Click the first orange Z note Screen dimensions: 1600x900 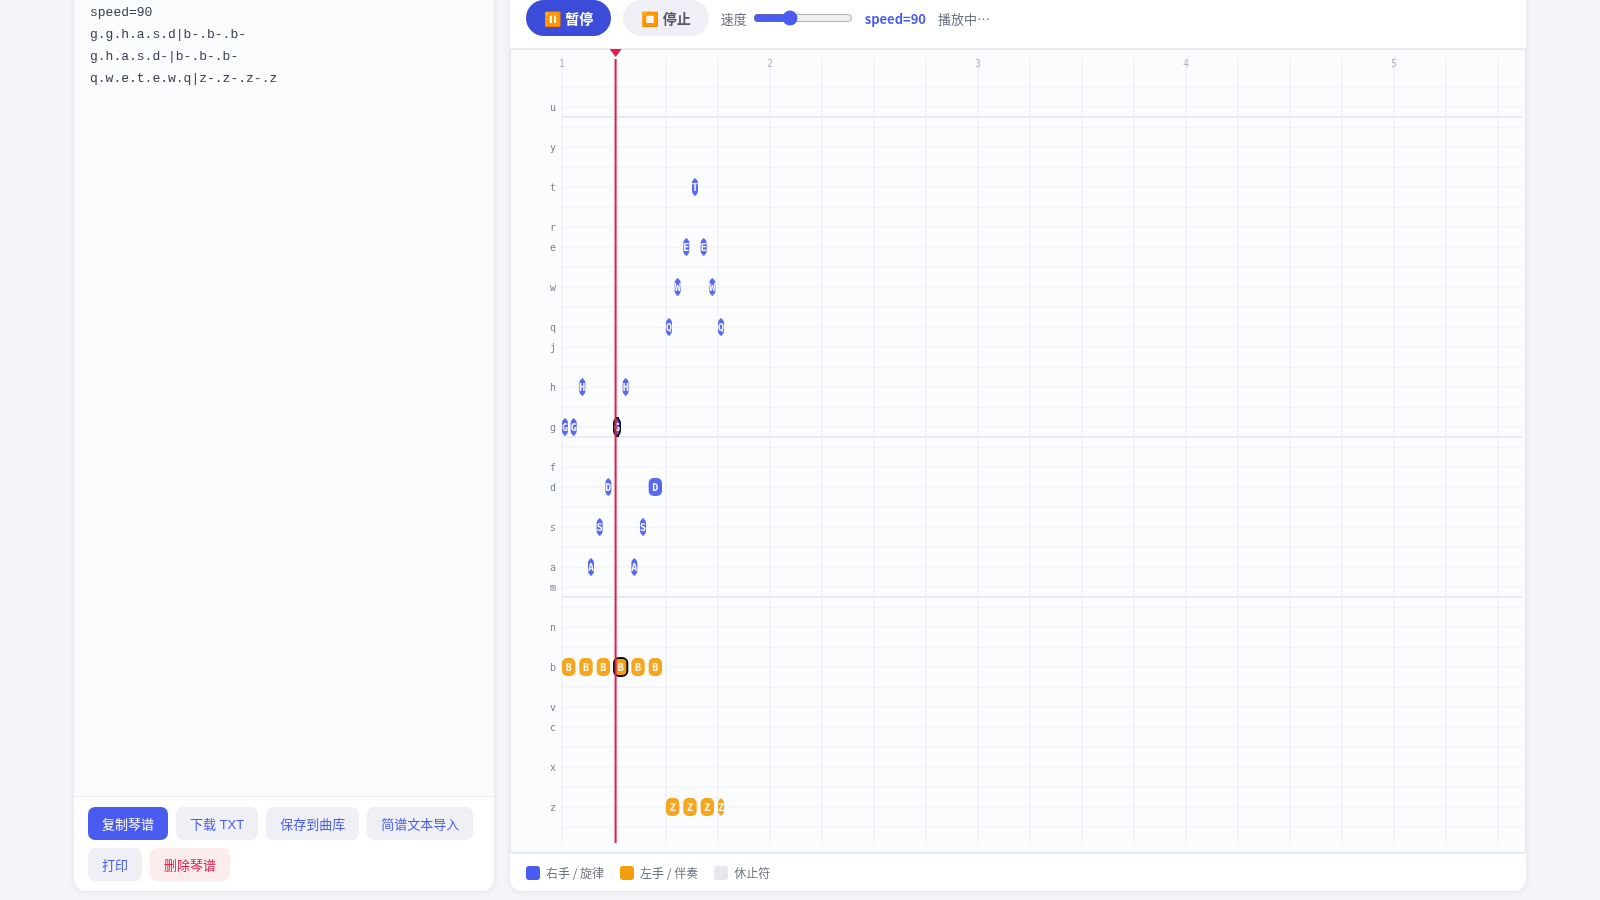tap(672, 807)
